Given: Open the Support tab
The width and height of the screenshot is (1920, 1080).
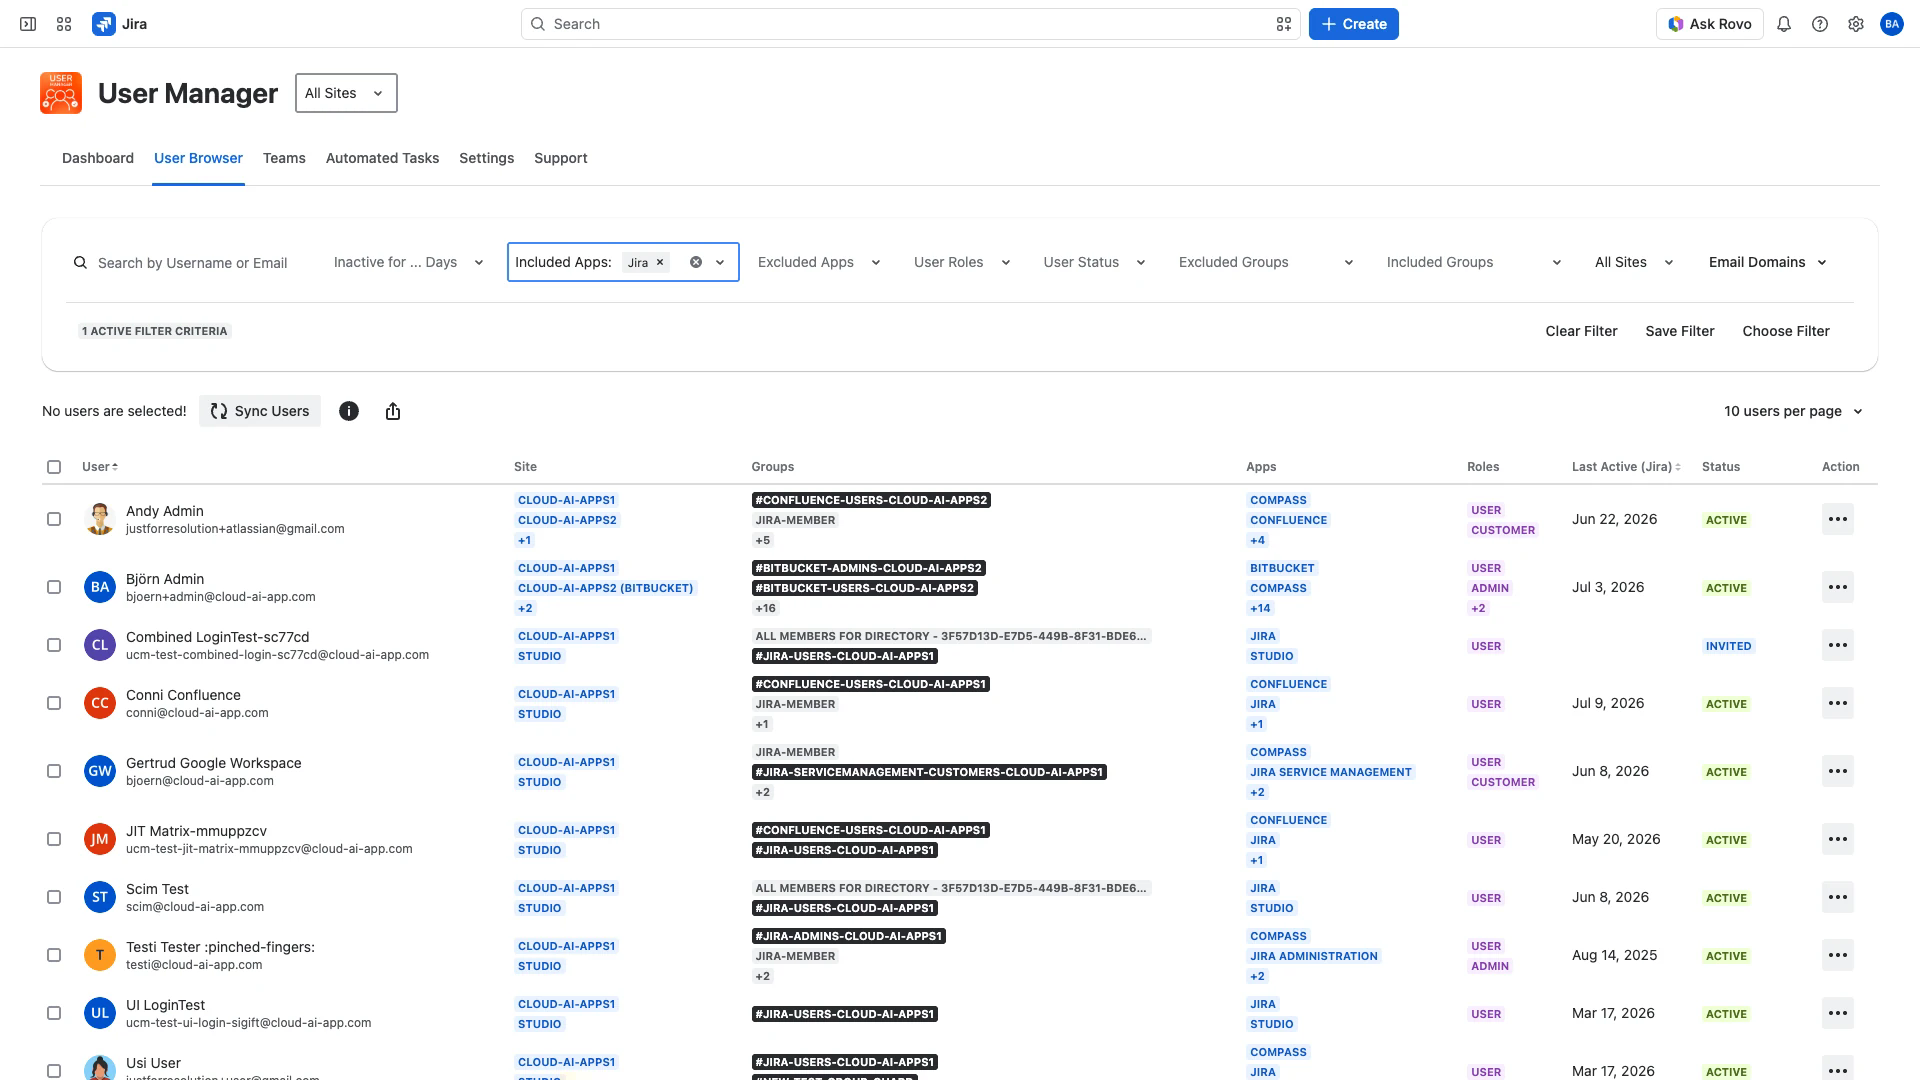Looking at the screenshot, I should click(560, 158).
